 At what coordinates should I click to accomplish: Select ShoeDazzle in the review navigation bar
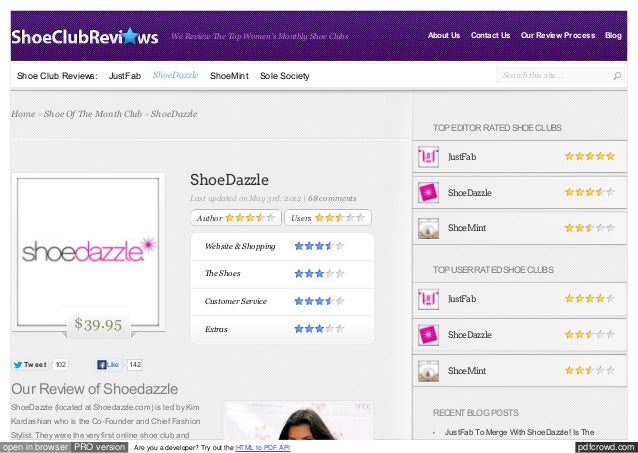tap(175, 75)
